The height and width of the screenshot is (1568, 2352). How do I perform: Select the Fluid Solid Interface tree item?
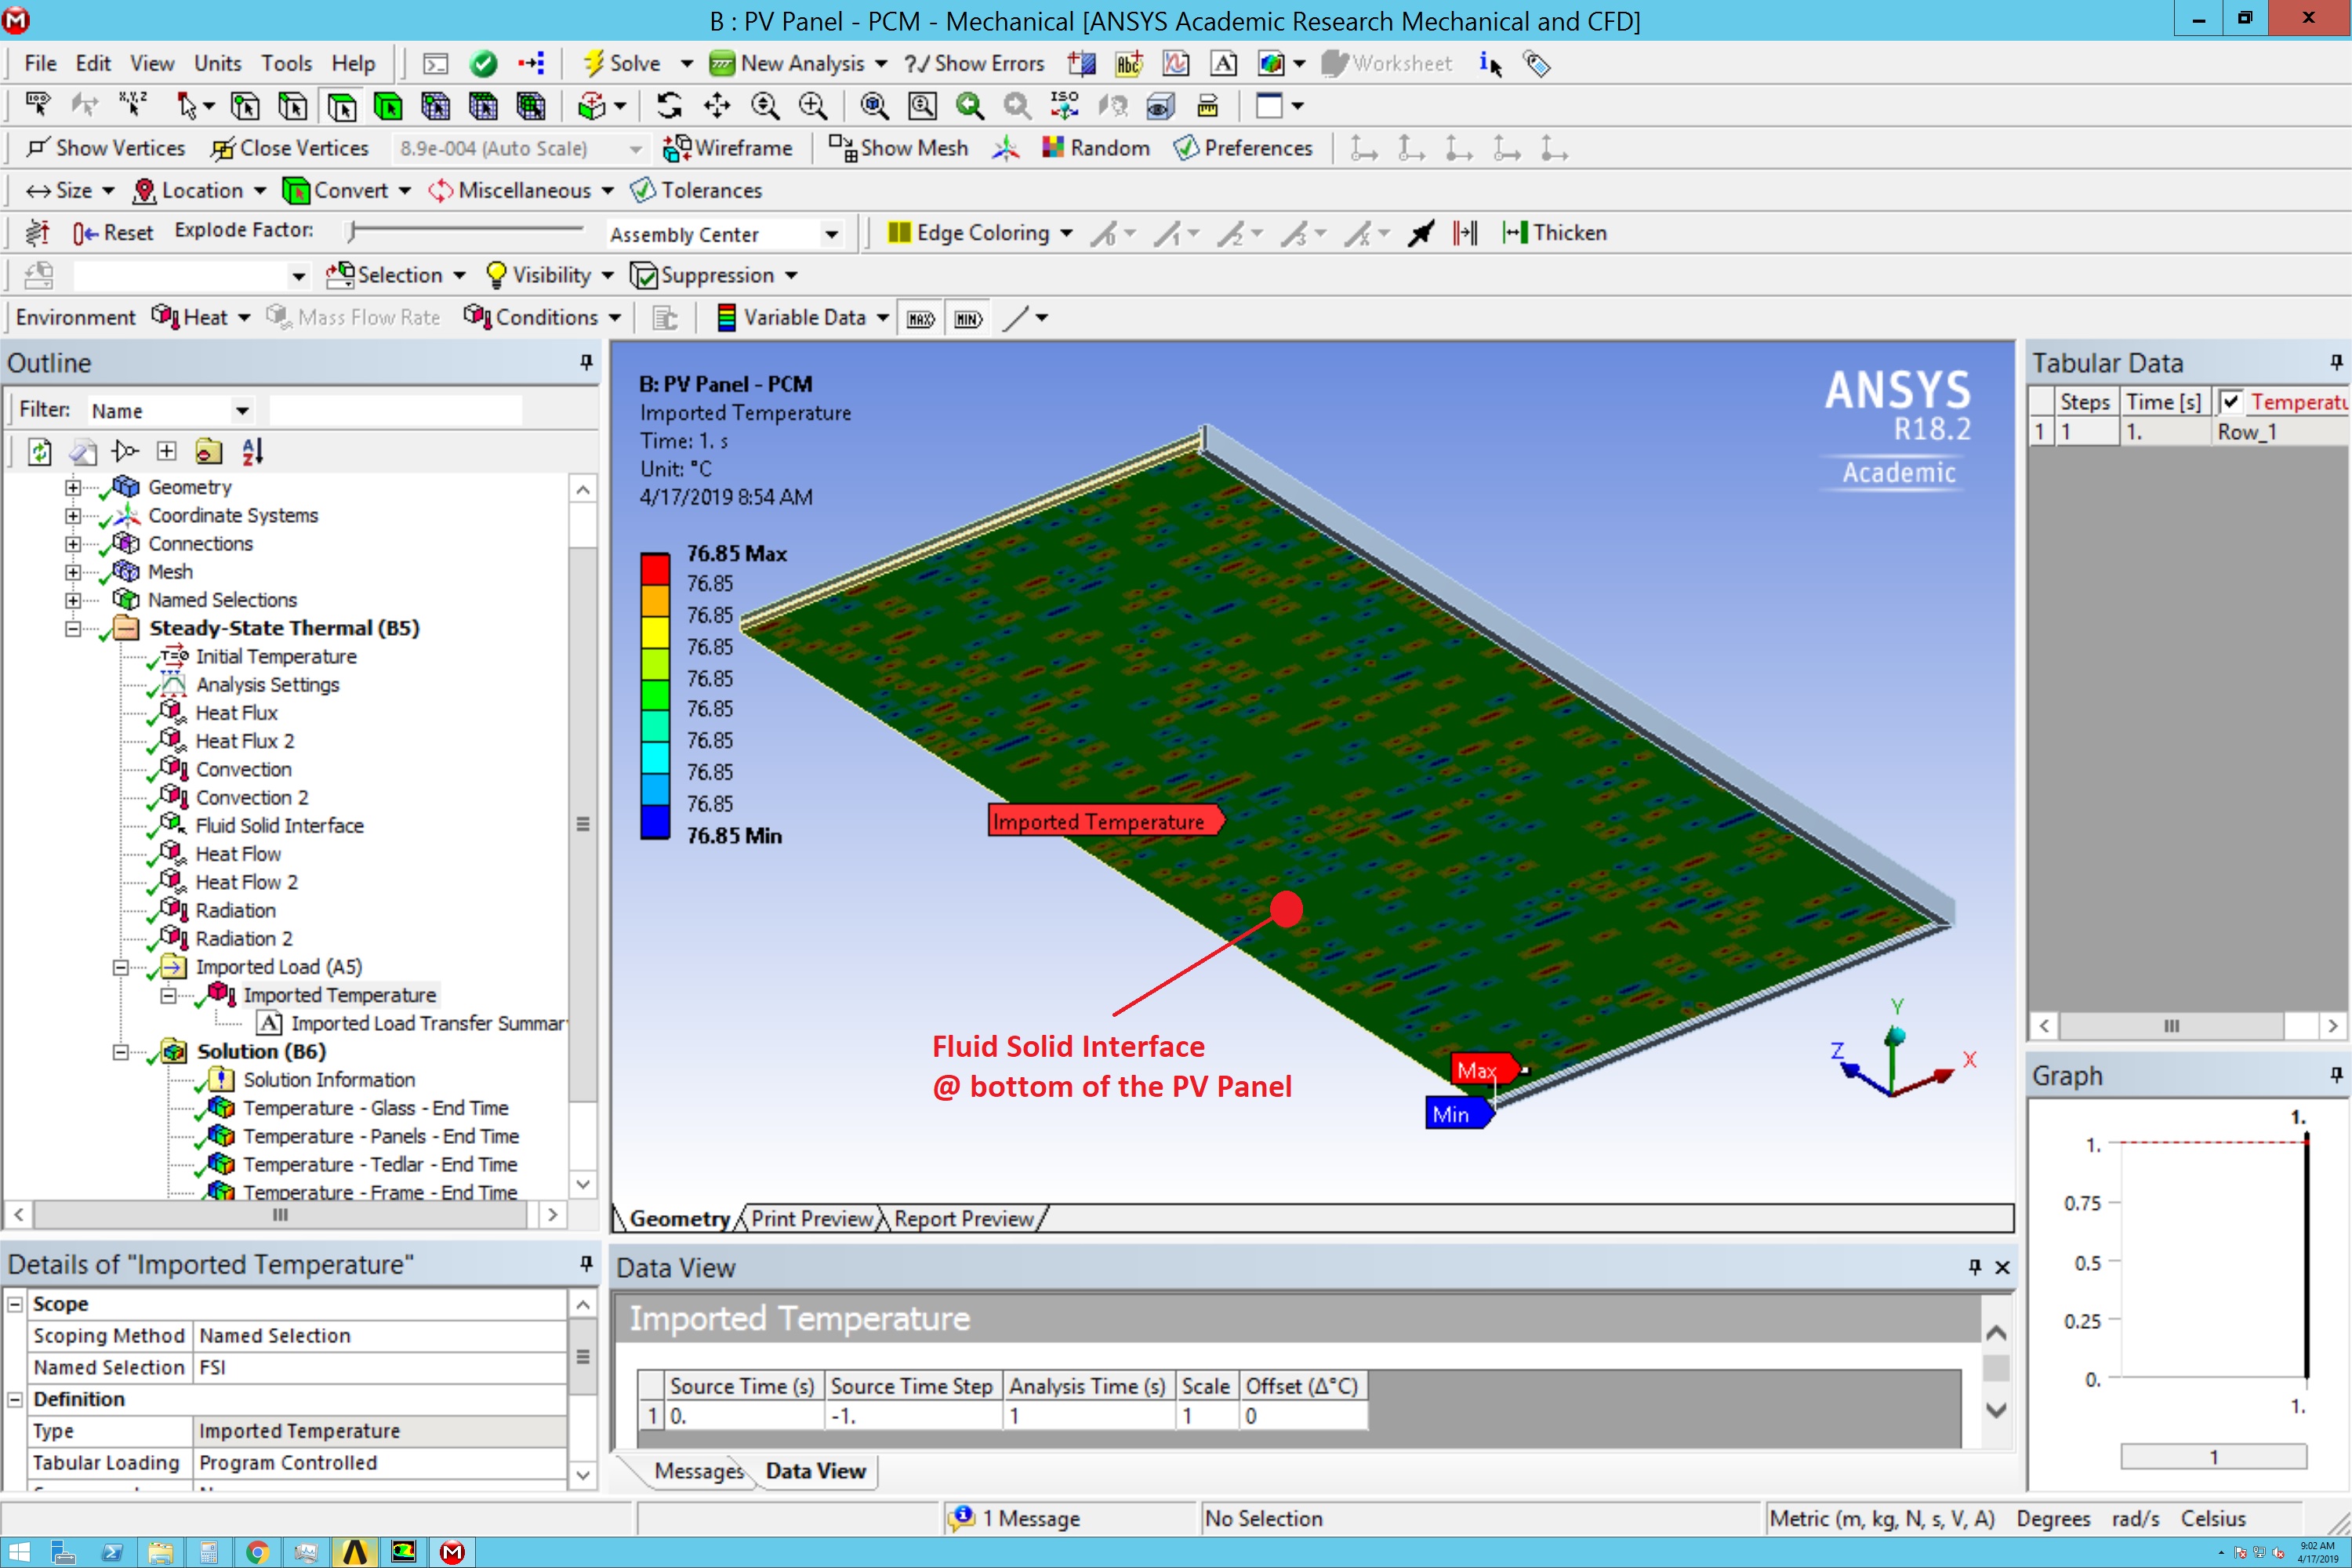(279, 826)
